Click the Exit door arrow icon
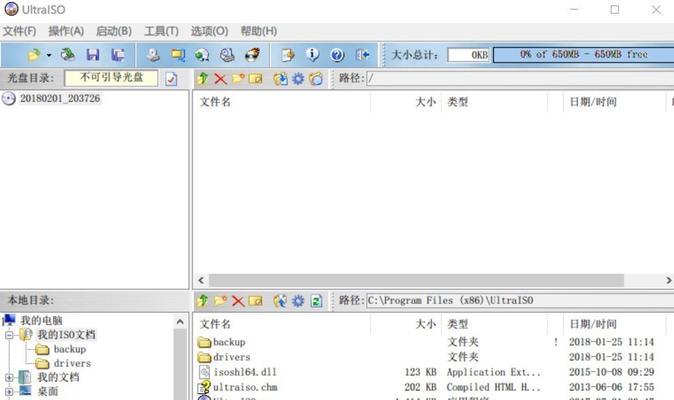674x400 pixels. tap(362, 55)
